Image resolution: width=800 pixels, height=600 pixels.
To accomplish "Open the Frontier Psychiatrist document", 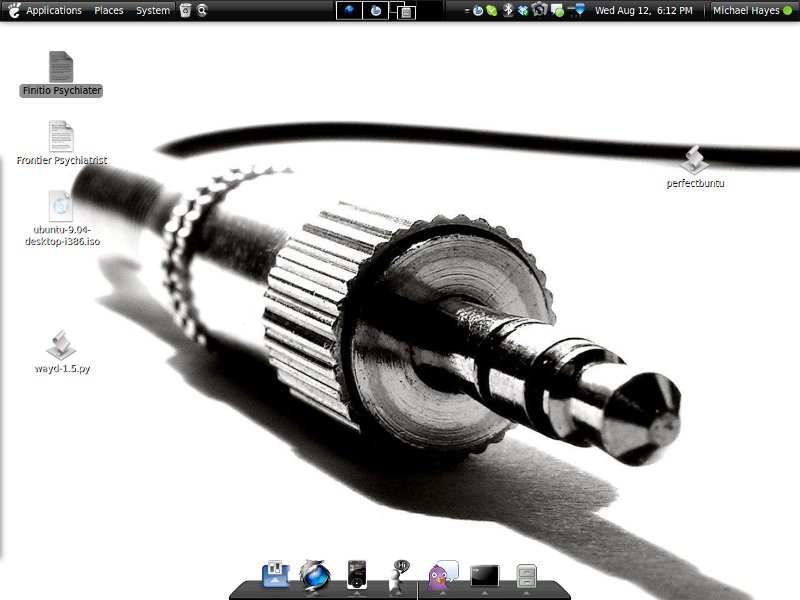I will pyautogui.click(x=61, y=137).
